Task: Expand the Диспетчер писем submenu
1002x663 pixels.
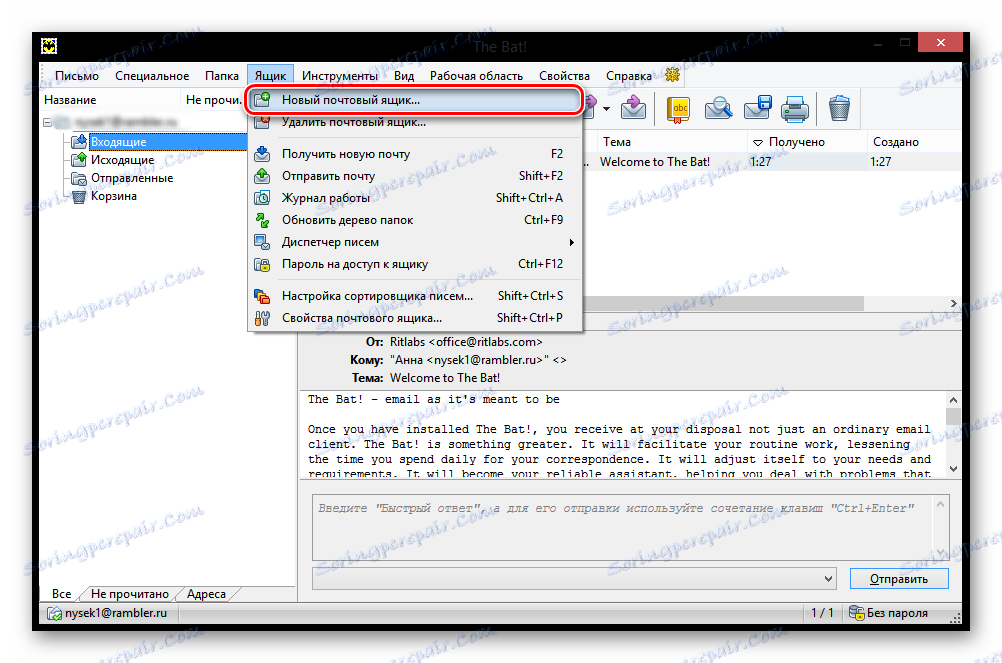Action: pyautogui.click(x=415, y=242)
